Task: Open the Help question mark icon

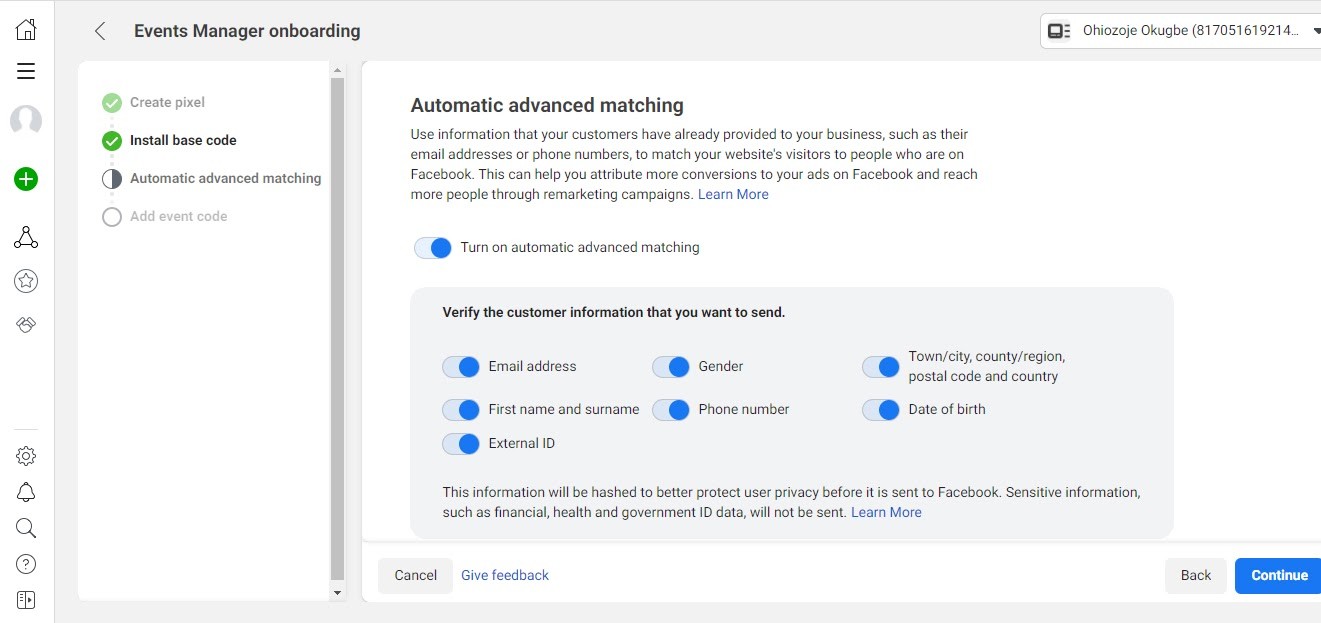Action: coord(26,563)
